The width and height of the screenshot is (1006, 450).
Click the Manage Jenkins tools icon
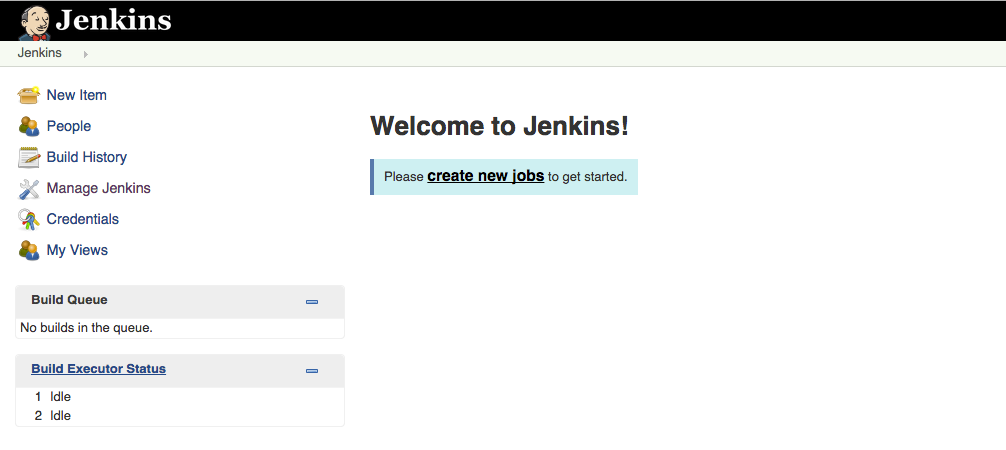[x=29, y=188]
